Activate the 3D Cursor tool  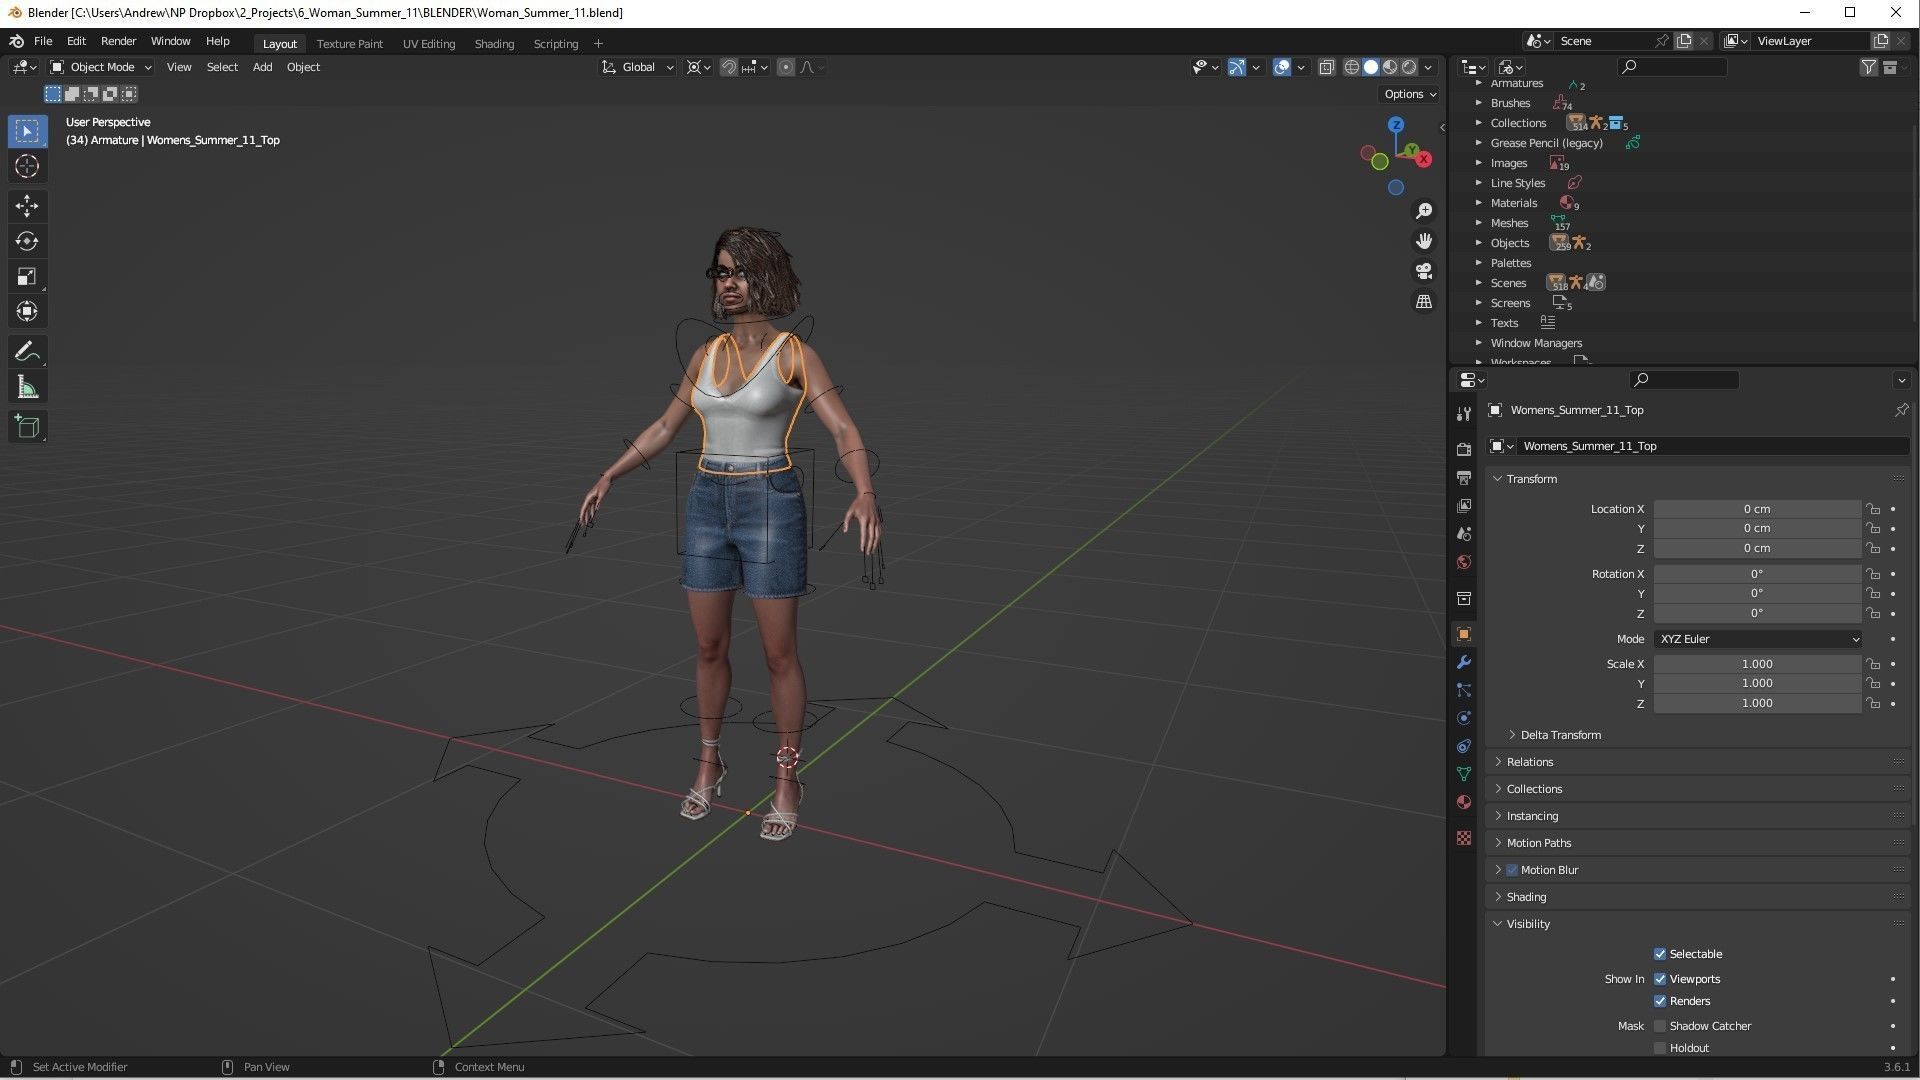(x=27, y=166)
